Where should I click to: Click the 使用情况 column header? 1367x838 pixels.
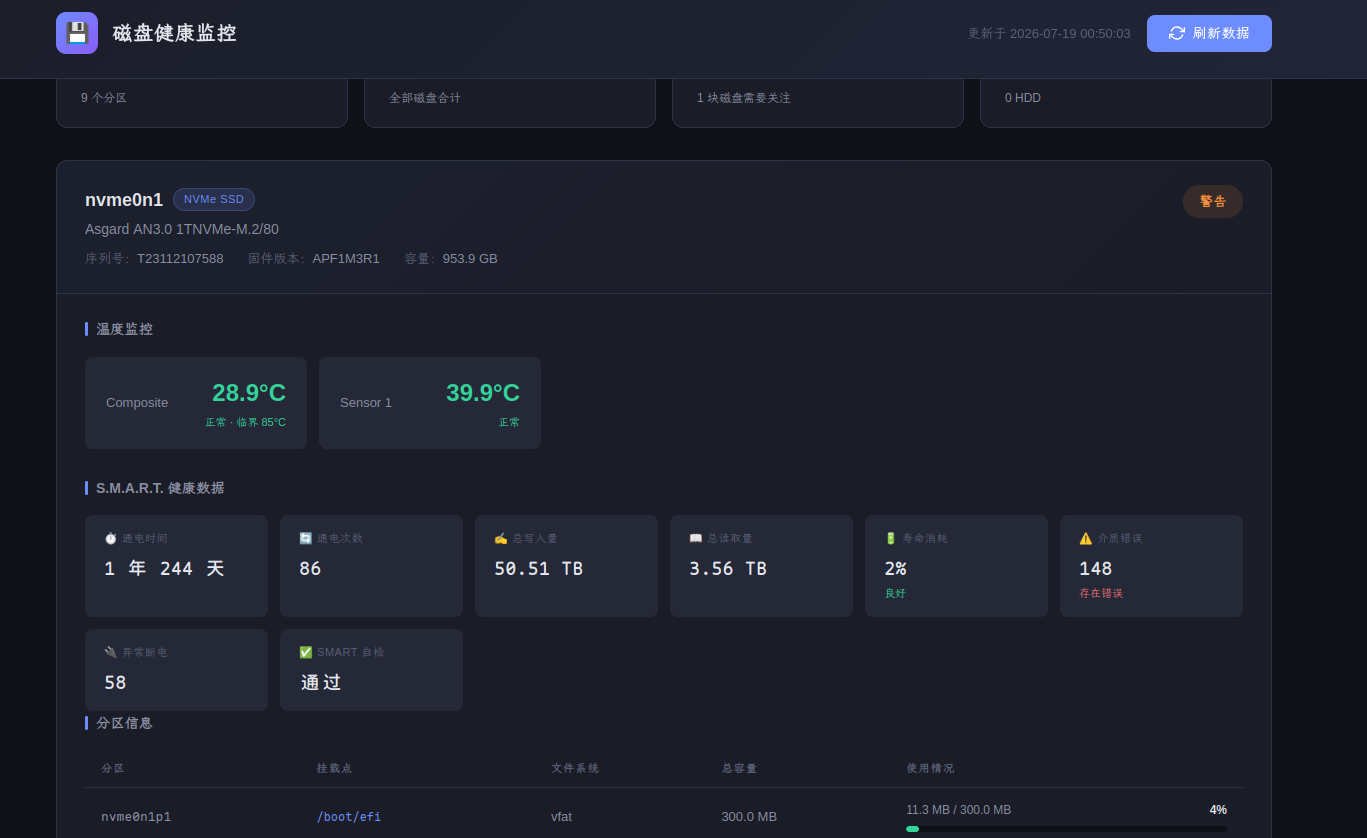click(930, 768)
